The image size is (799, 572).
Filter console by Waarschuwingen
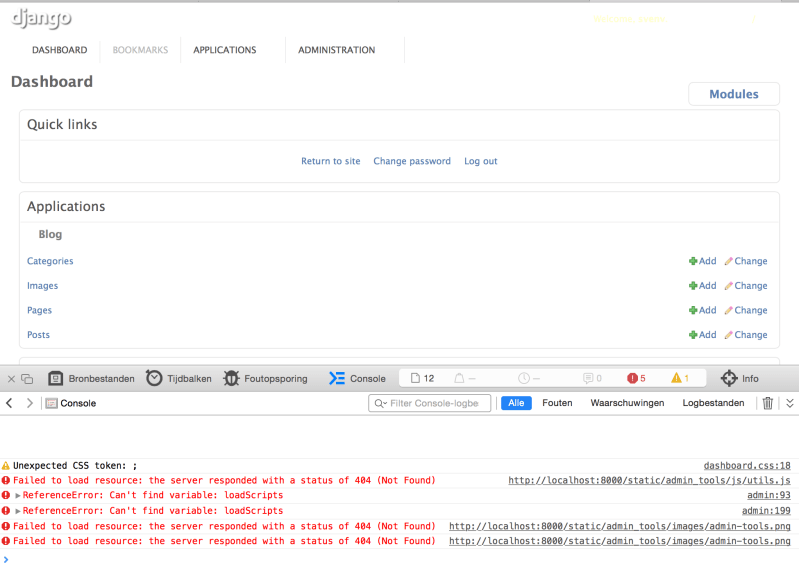[x=627, y=403]
